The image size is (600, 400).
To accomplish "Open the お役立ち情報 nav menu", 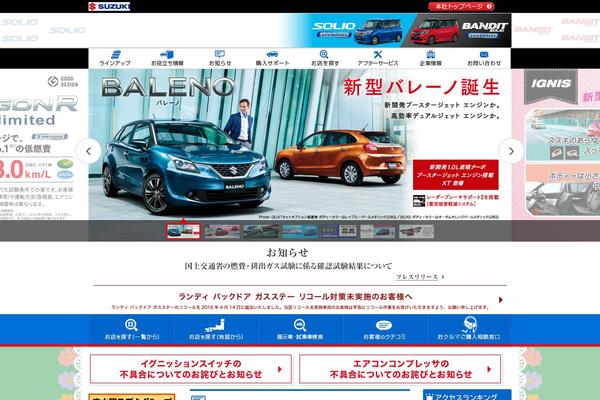I will [167, 58].
